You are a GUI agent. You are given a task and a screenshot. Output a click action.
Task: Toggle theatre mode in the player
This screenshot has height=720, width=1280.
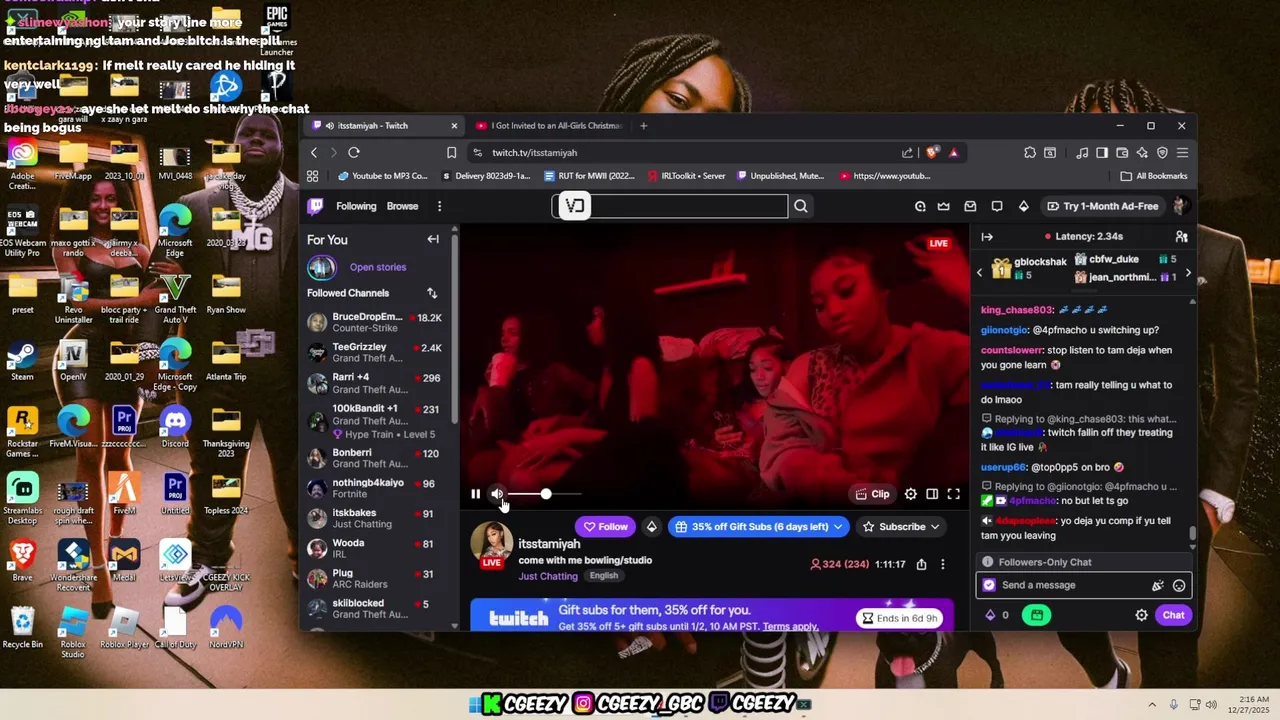[932, 494]
